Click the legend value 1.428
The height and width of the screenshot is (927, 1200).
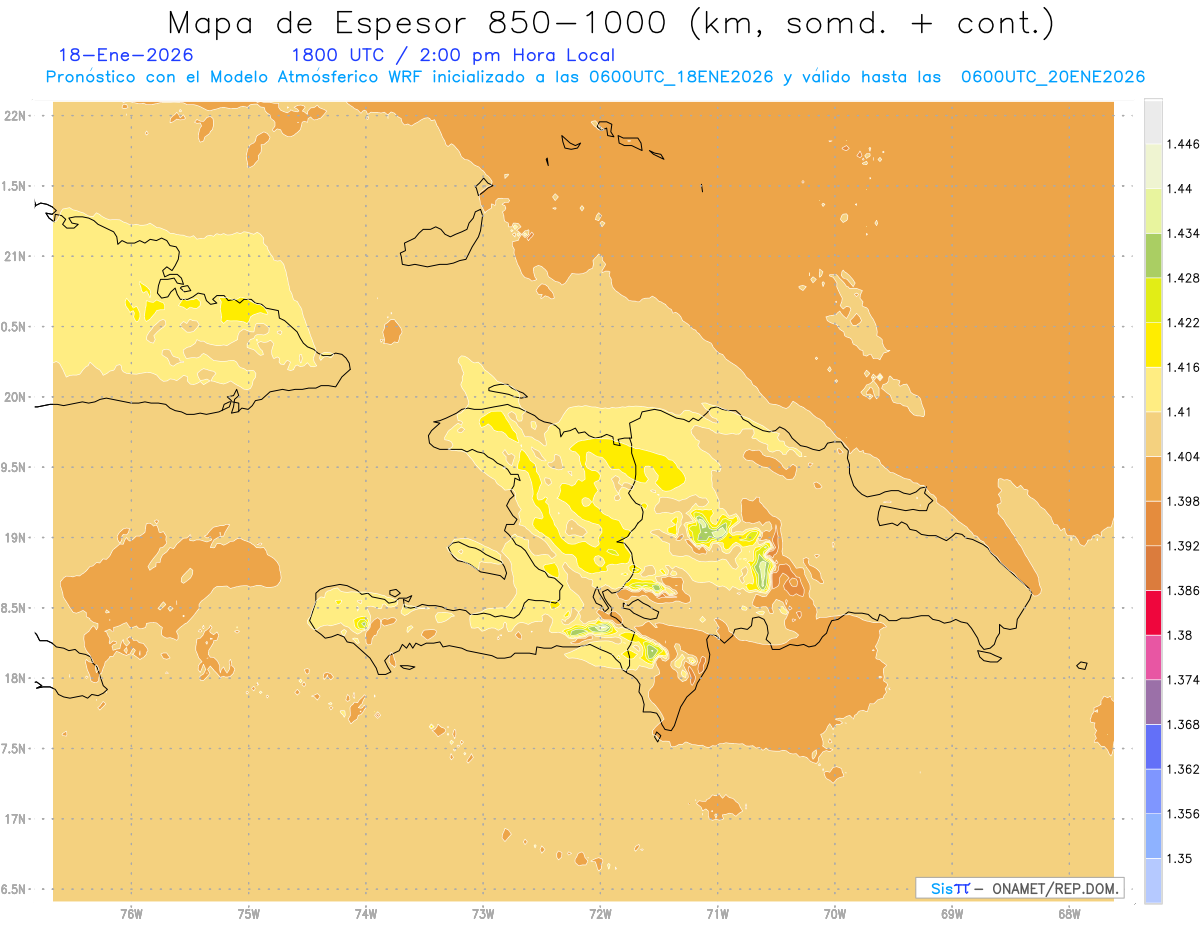coord(1182,278)
